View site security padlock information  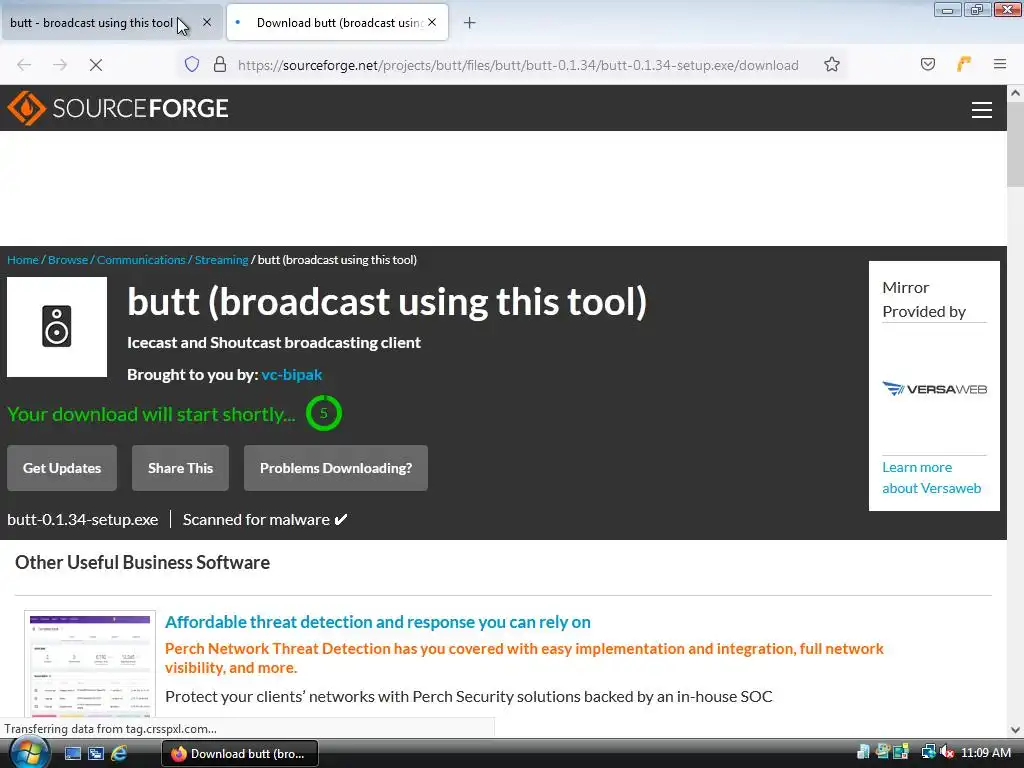(220, 64)
